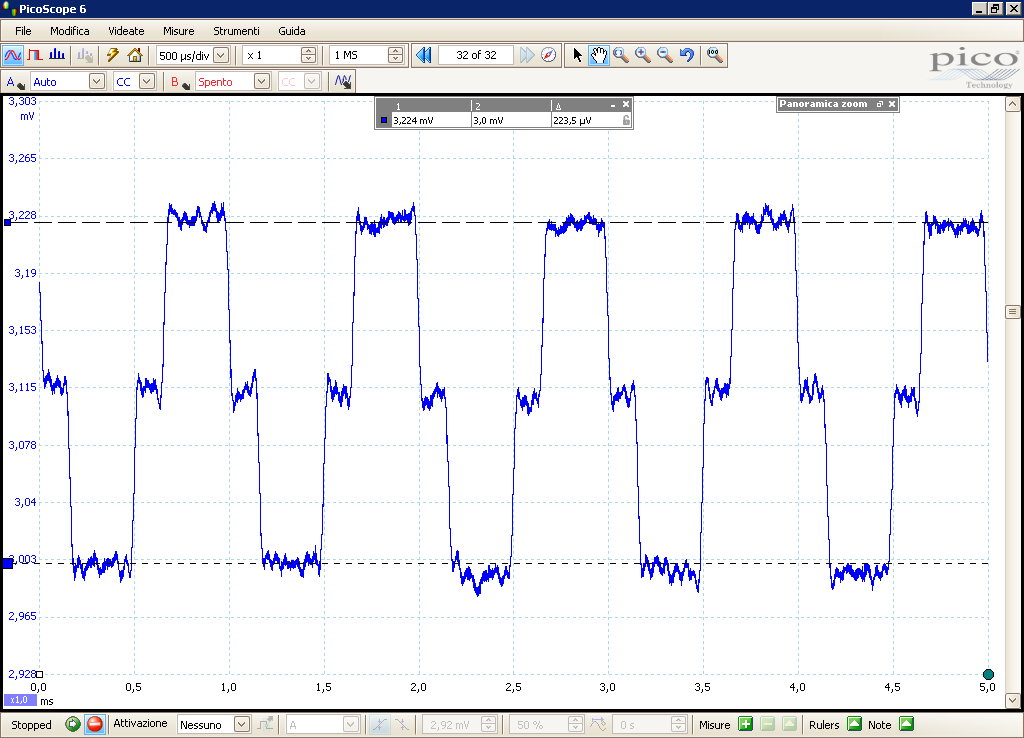Click the vertical scrollbar thumb

point(1012,312)
